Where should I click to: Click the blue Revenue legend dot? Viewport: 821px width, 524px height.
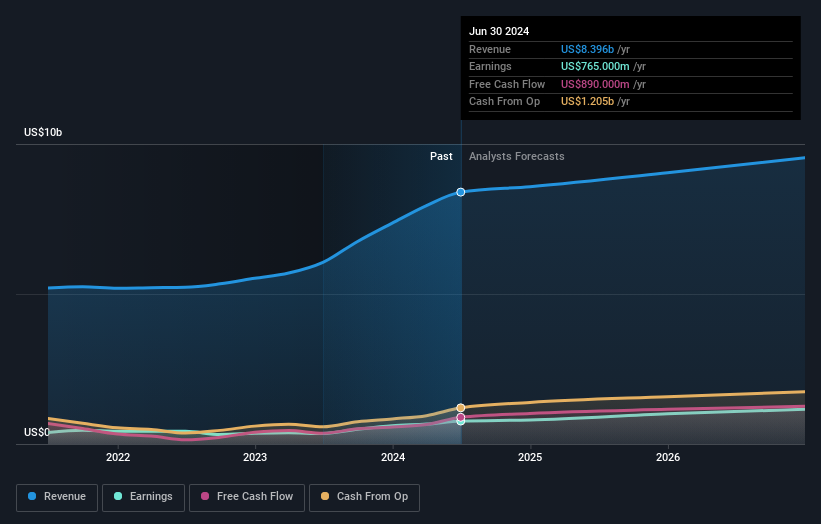[32, 496]
